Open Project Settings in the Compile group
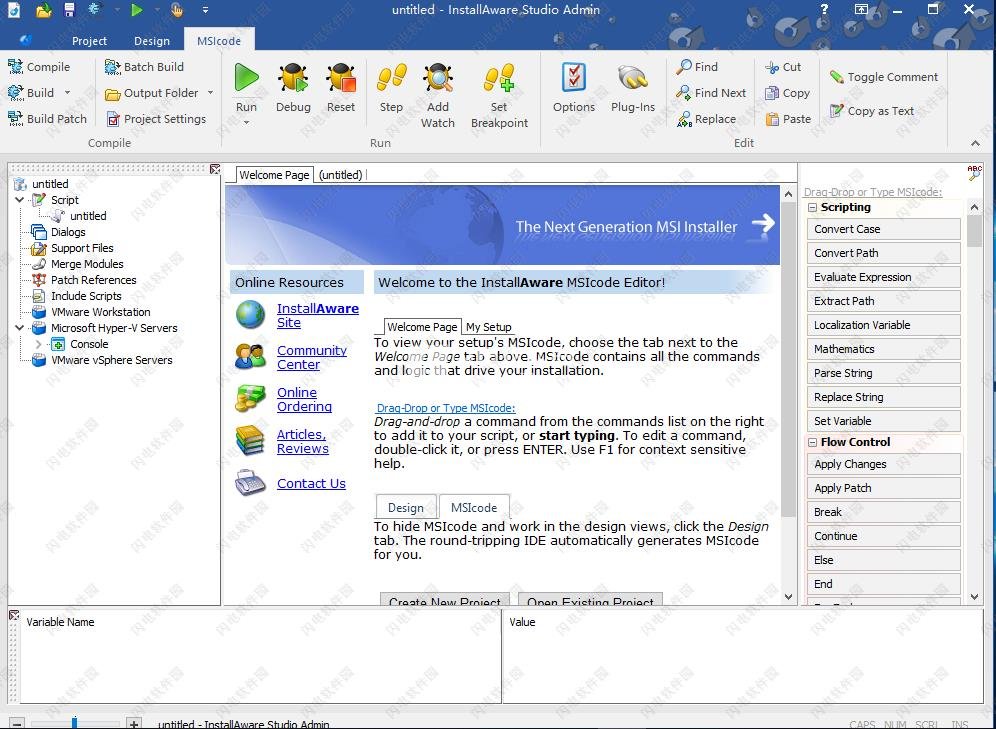Viewport: 996px width, 729px height. [156, 119]
